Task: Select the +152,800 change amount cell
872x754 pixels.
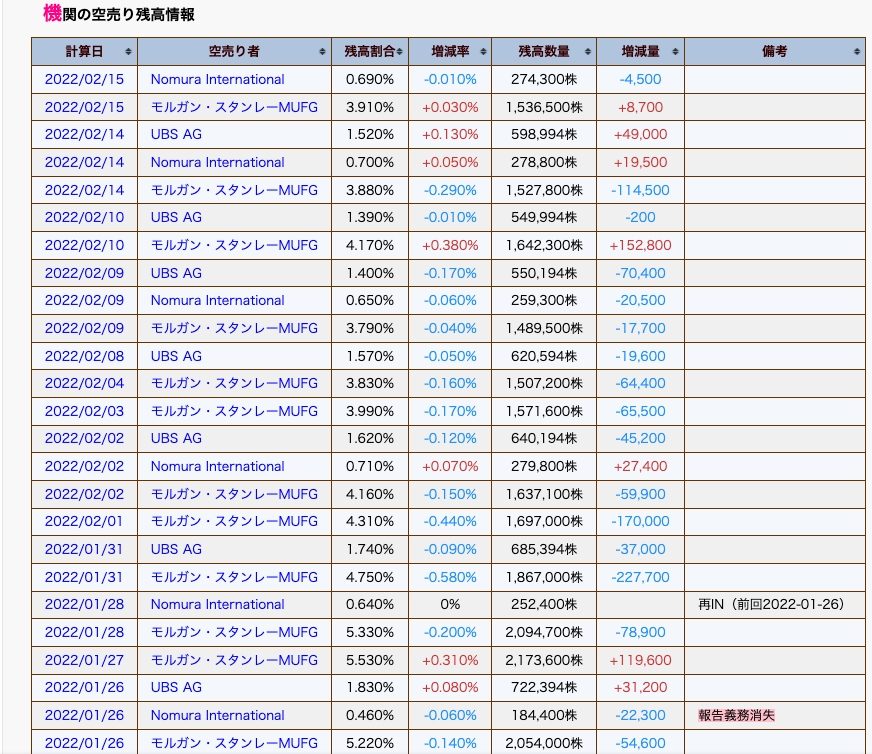Action: coord(641,245)
